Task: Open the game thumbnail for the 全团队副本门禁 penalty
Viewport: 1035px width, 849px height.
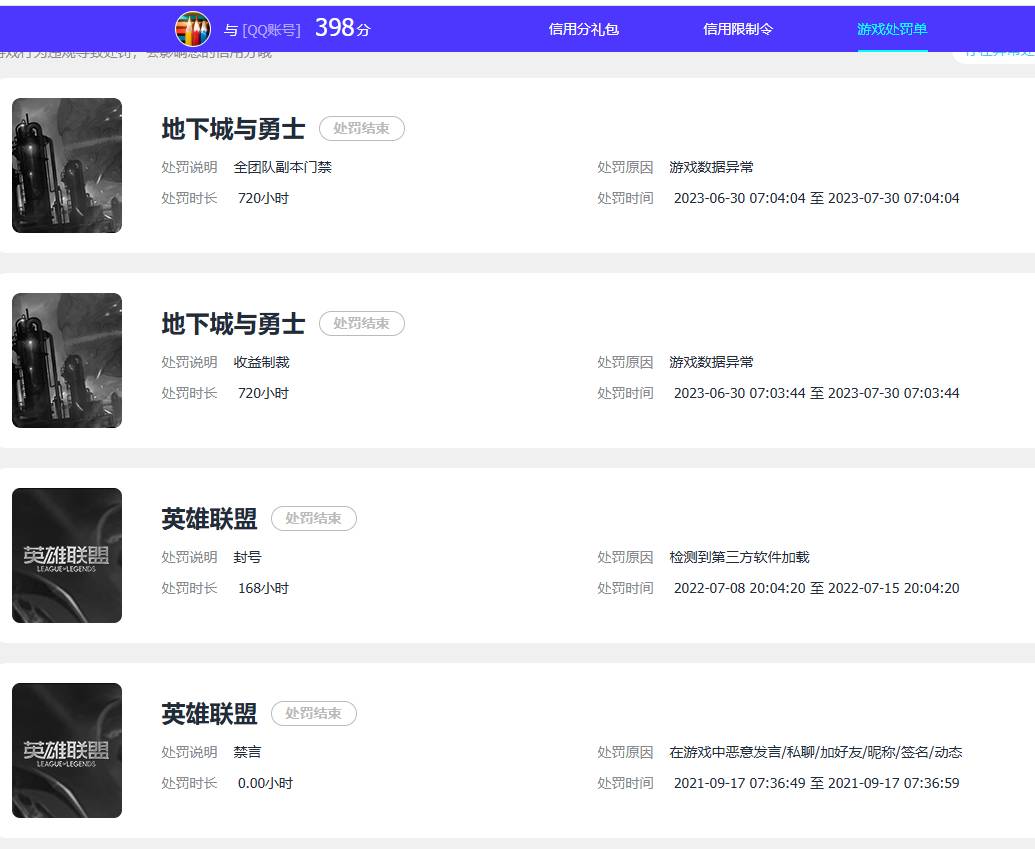Action: [x=67, y=165]
